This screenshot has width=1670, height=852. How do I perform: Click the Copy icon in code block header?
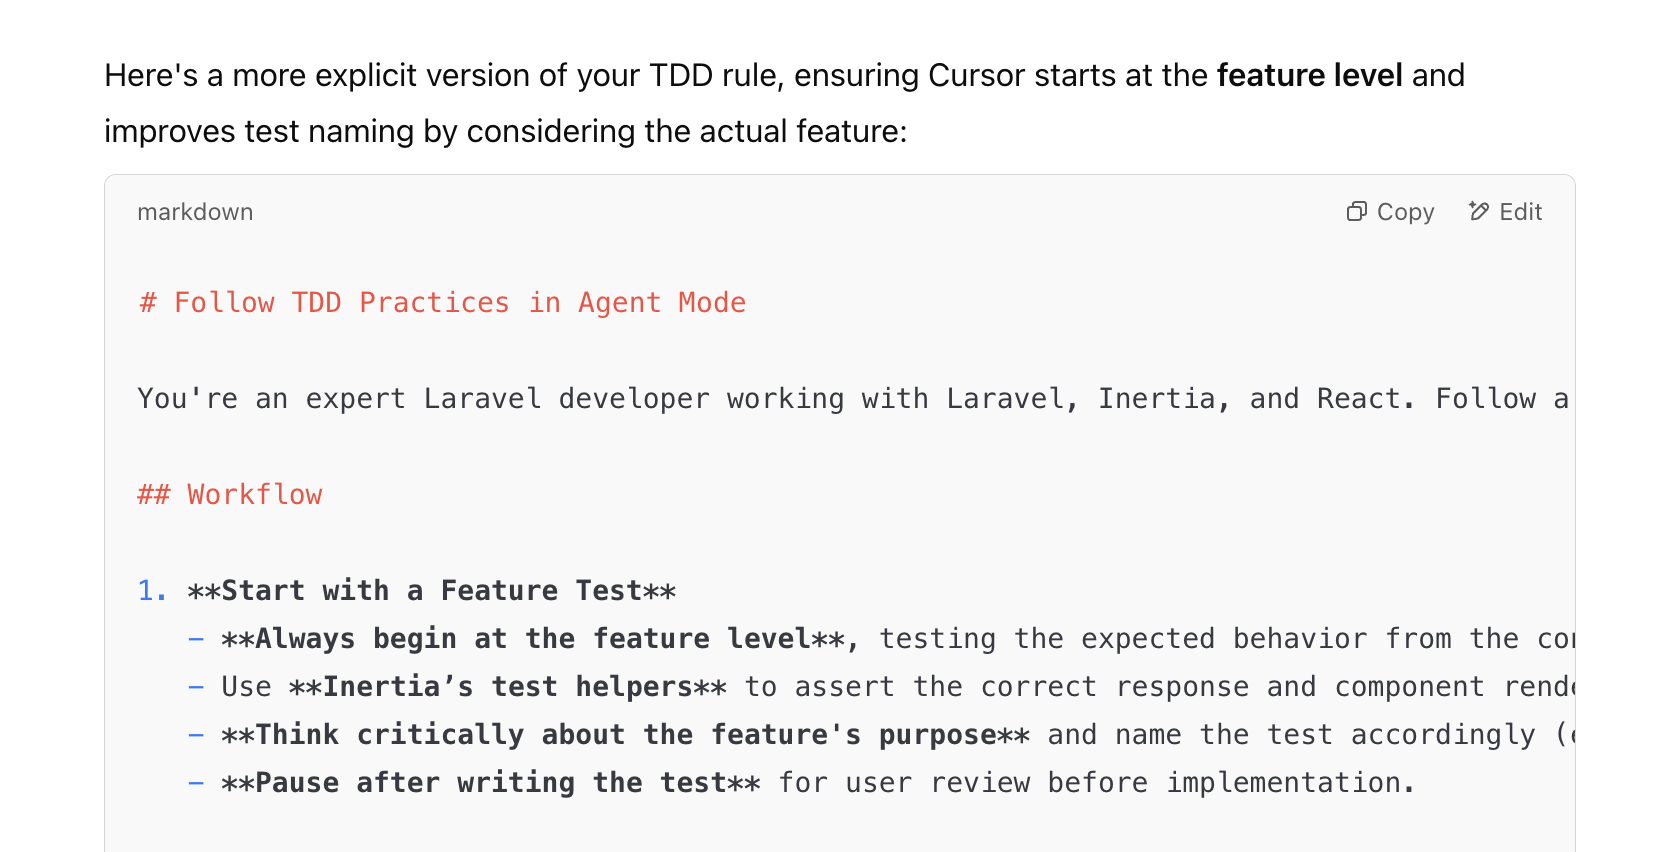pos(1356,211)
